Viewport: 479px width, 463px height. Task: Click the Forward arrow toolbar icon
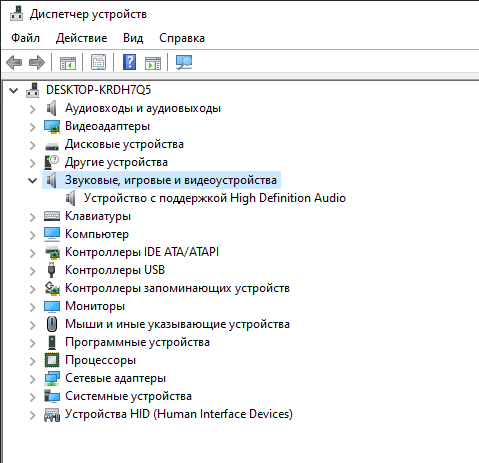point(37,62)
